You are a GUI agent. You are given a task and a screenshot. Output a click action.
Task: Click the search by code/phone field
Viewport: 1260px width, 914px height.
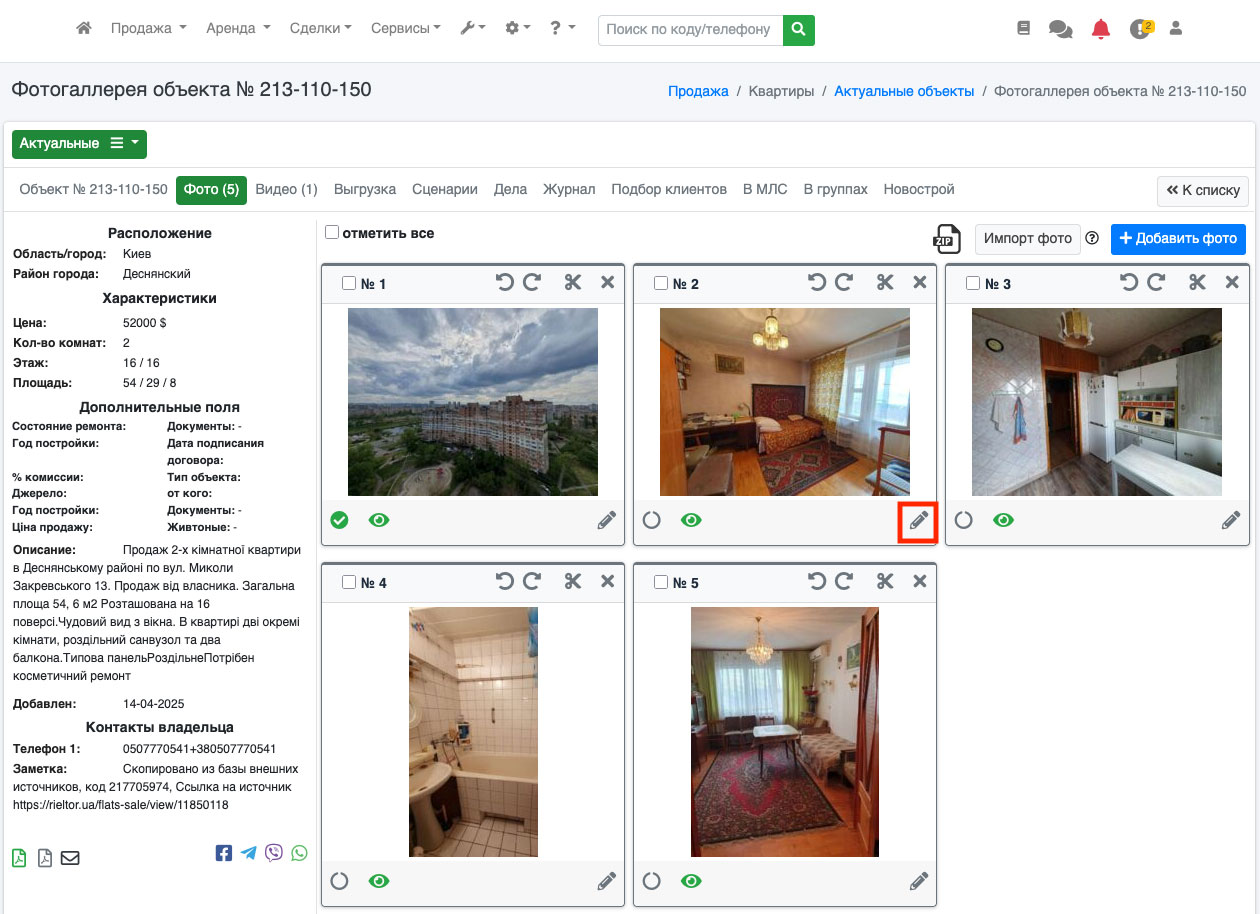click(x=690, y=30)
